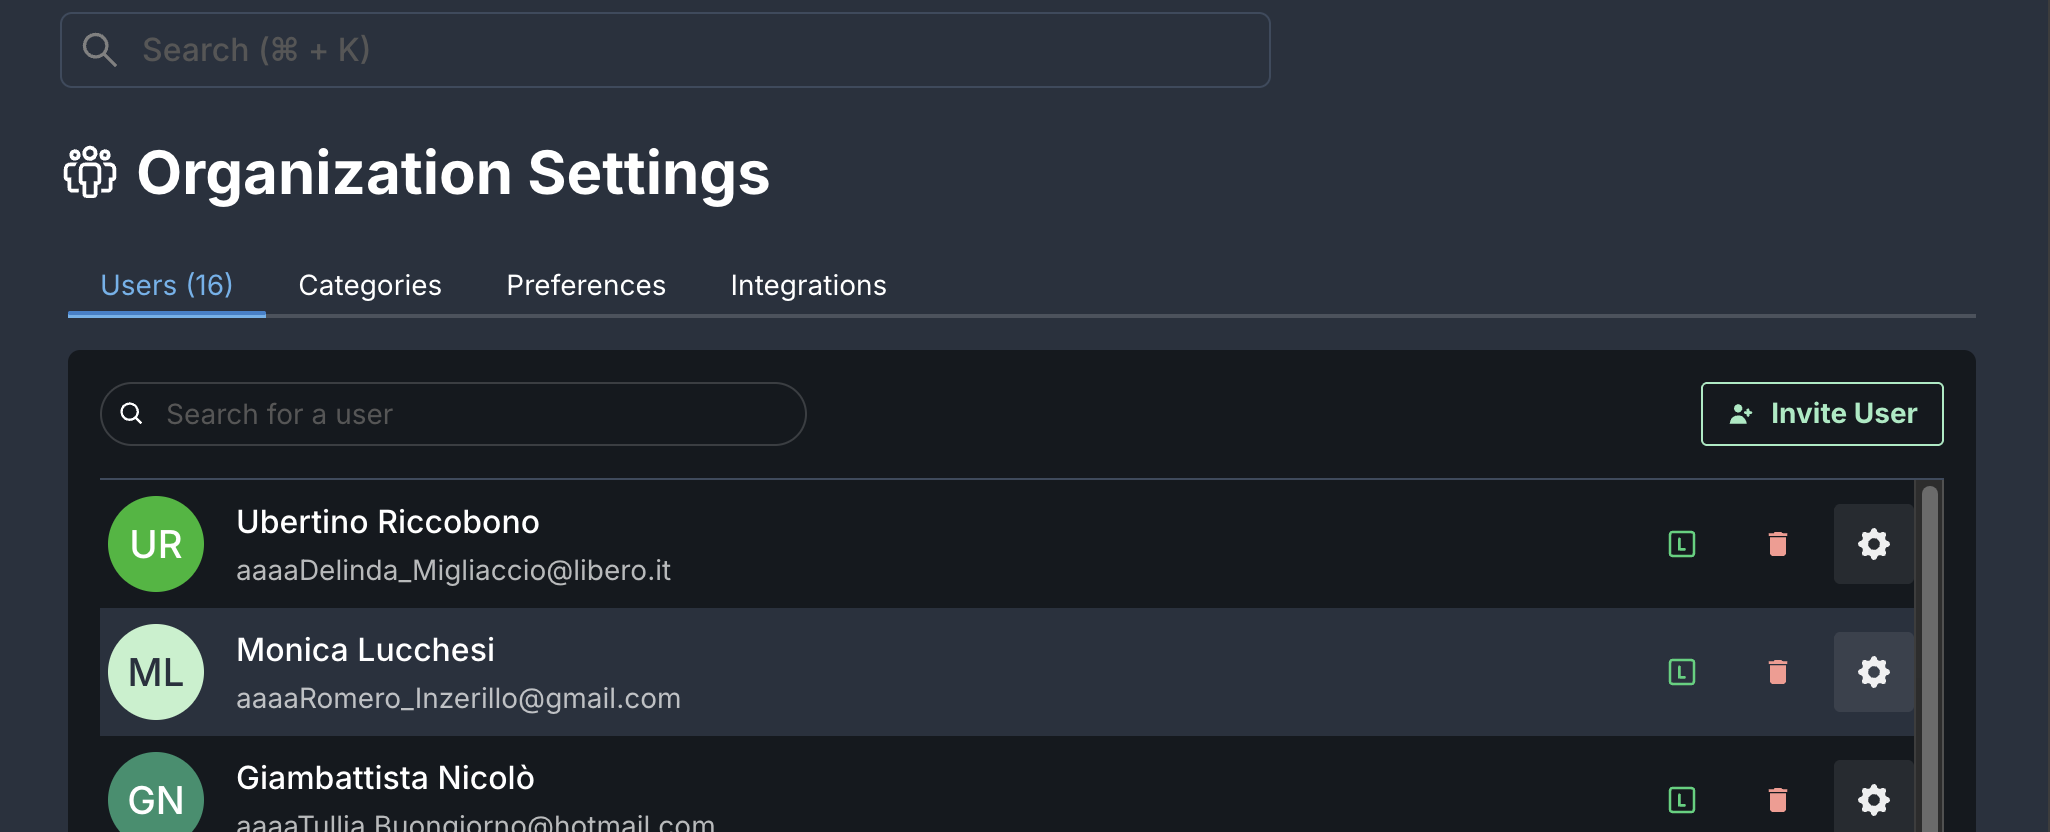Delete user Giambattista Nicolò with trash icon

(x=1778, y=800)
